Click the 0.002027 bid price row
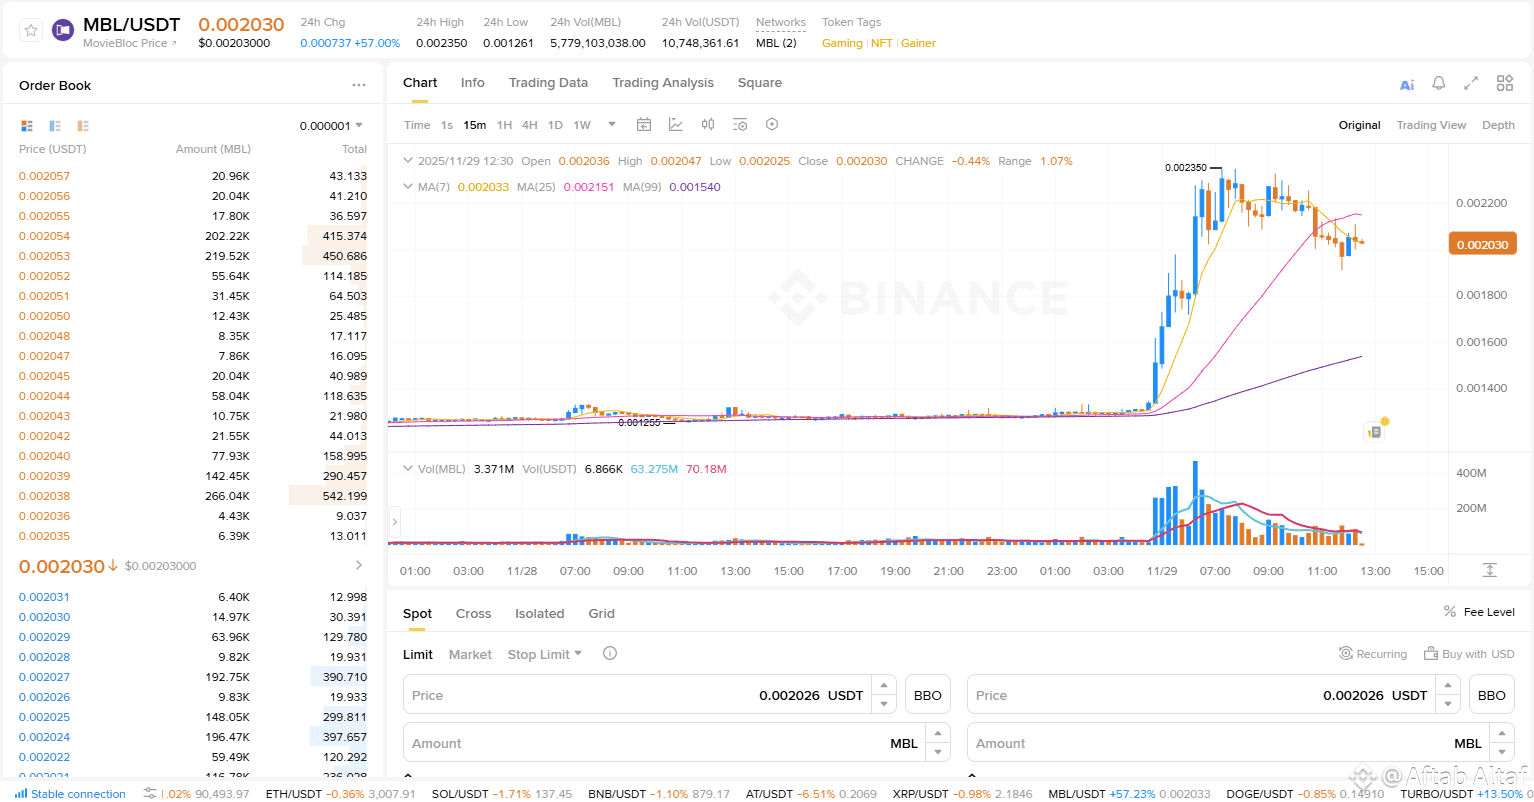The height and width of the screenshot is (802, 1534). (x=193, y=677)
